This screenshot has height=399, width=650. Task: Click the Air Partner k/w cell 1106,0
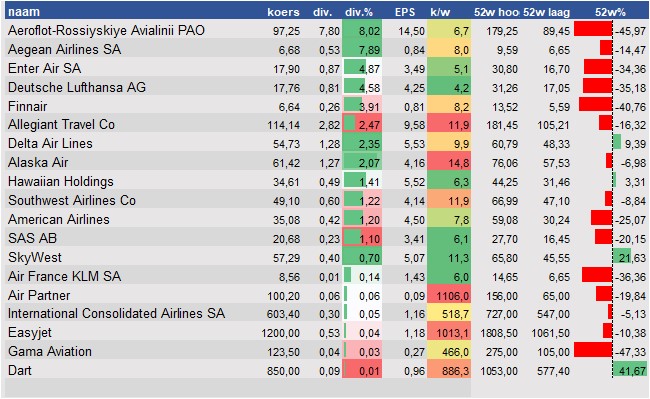pyautogui.click(x=451, y=295)
